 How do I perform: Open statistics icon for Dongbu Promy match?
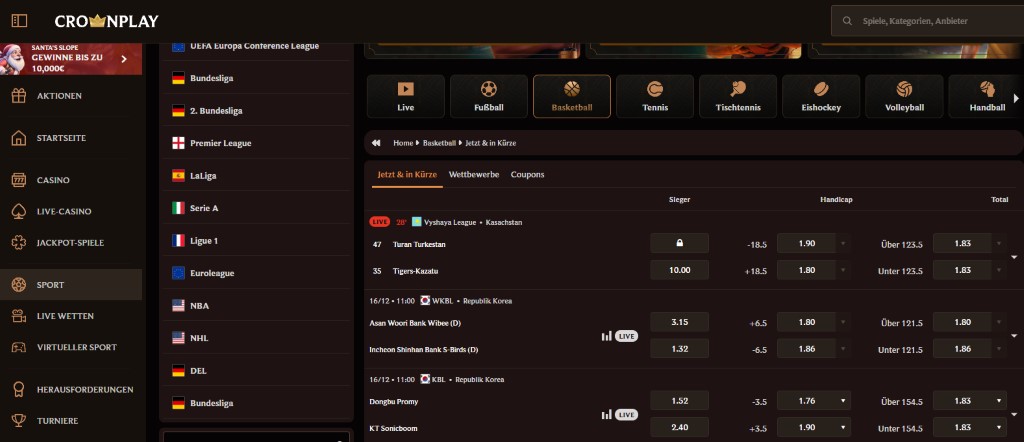[606, 414]
